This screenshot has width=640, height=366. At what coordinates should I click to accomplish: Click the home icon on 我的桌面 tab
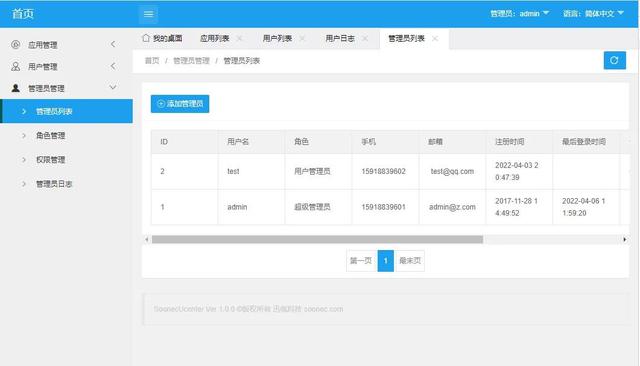pos(146,38)
